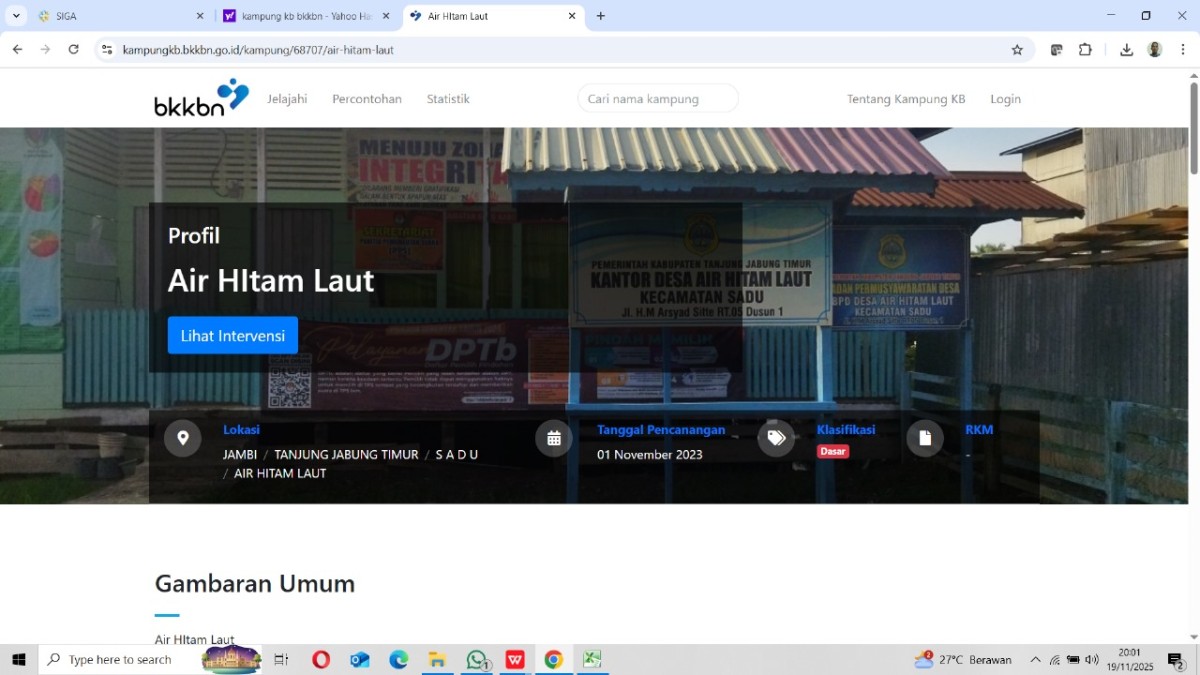
Task: Open the Statistik menu item
Action: (x=448, y=99)
